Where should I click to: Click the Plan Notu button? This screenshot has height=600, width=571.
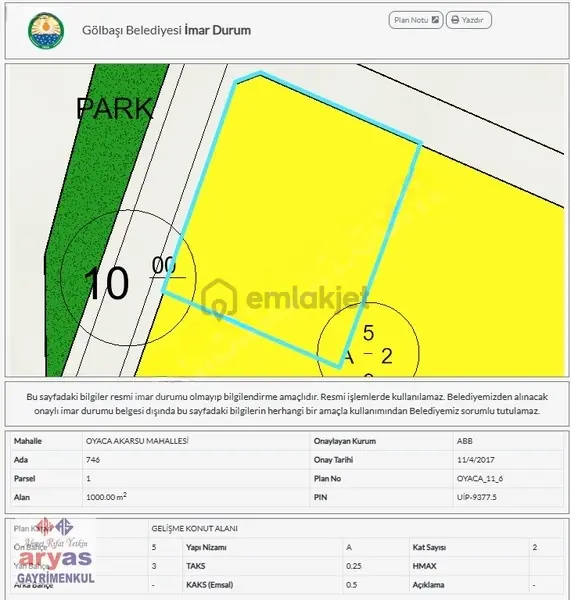coord(416,20)
